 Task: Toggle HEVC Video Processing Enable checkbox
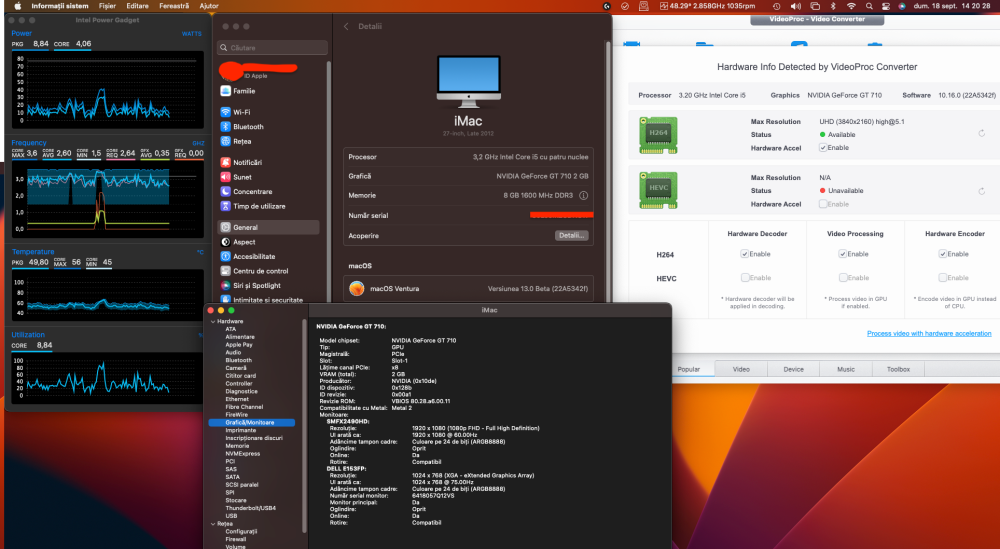tap(842, 277)
